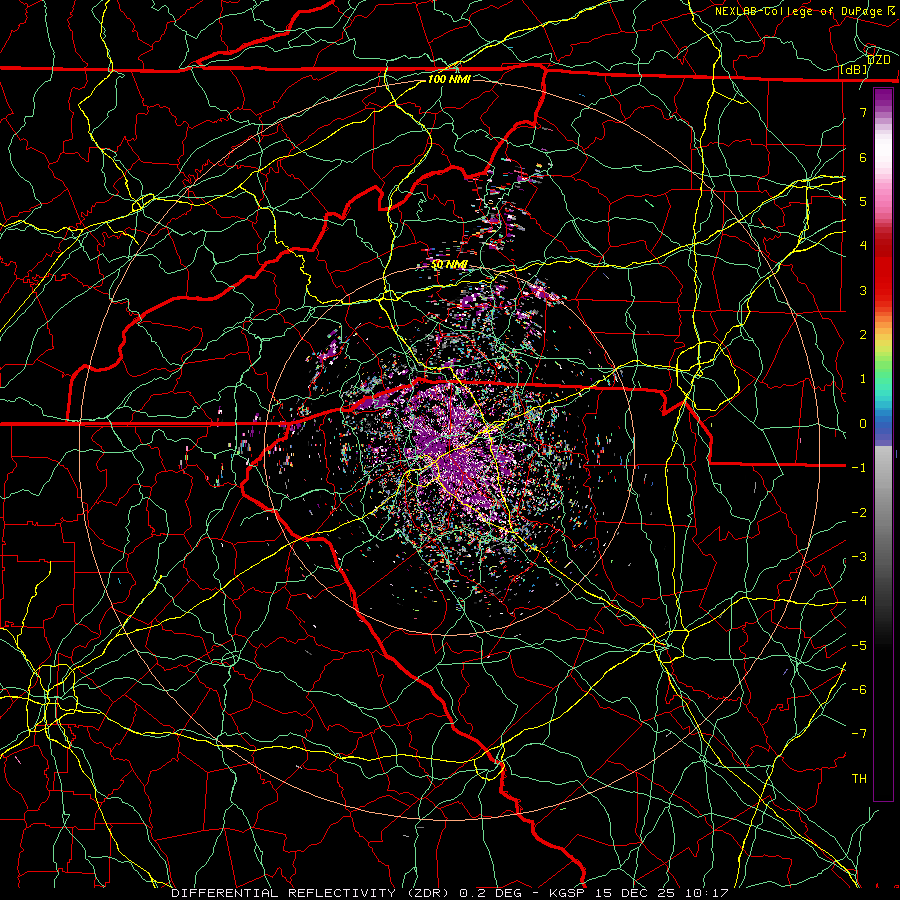Click the 5 value on the color scale
Screen dimensions: 900x900
[863, 201]
